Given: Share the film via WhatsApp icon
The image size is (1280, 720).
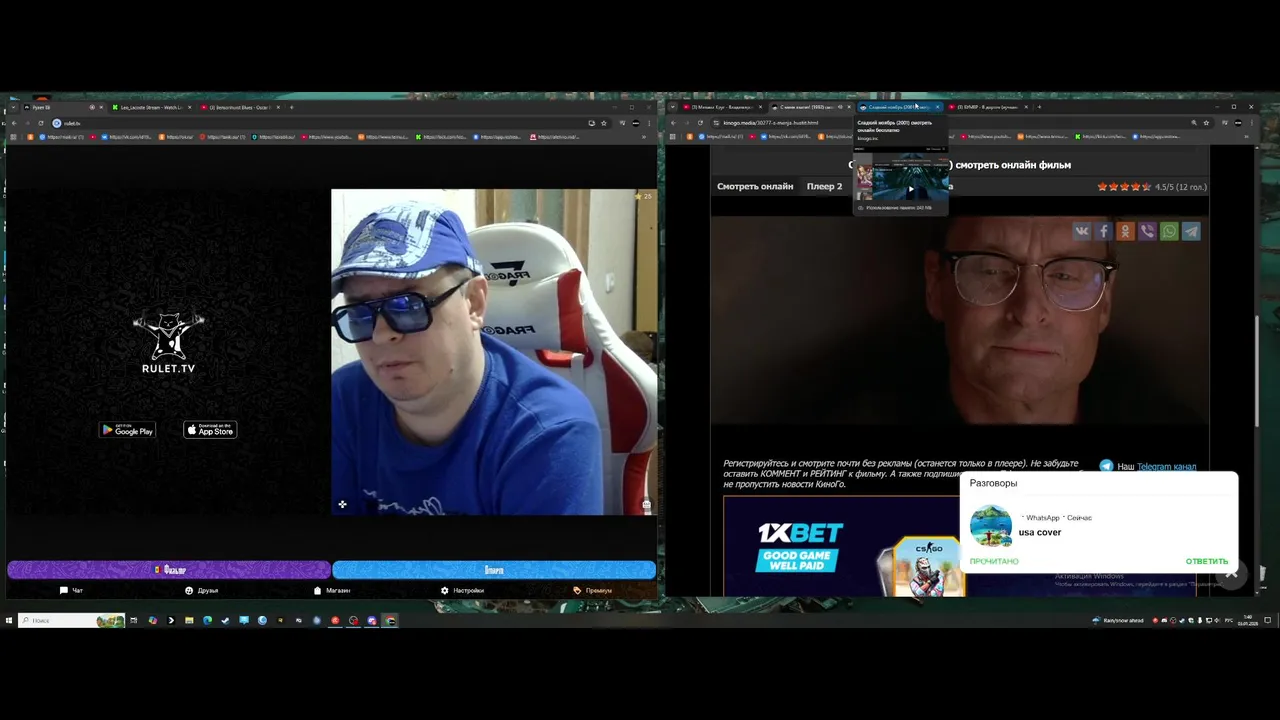Looking at the screenshot, I should click(1169, 231).
